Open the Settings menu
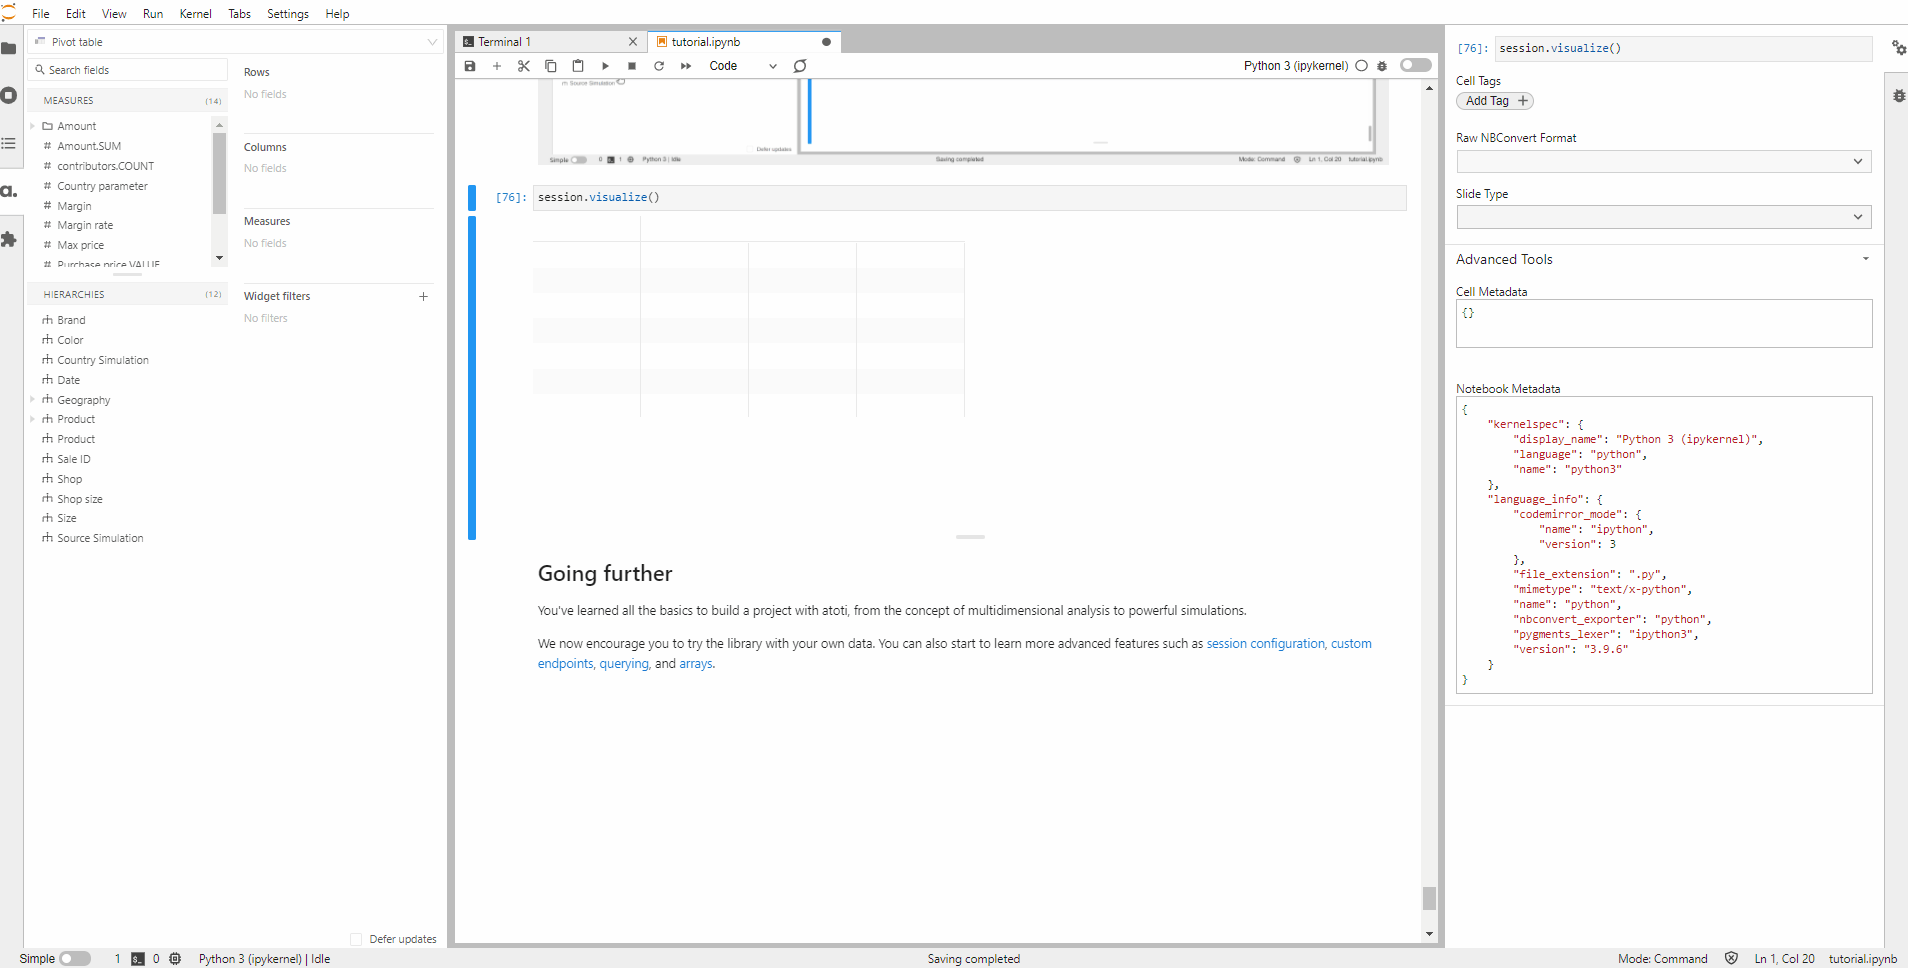 [288, 14]
